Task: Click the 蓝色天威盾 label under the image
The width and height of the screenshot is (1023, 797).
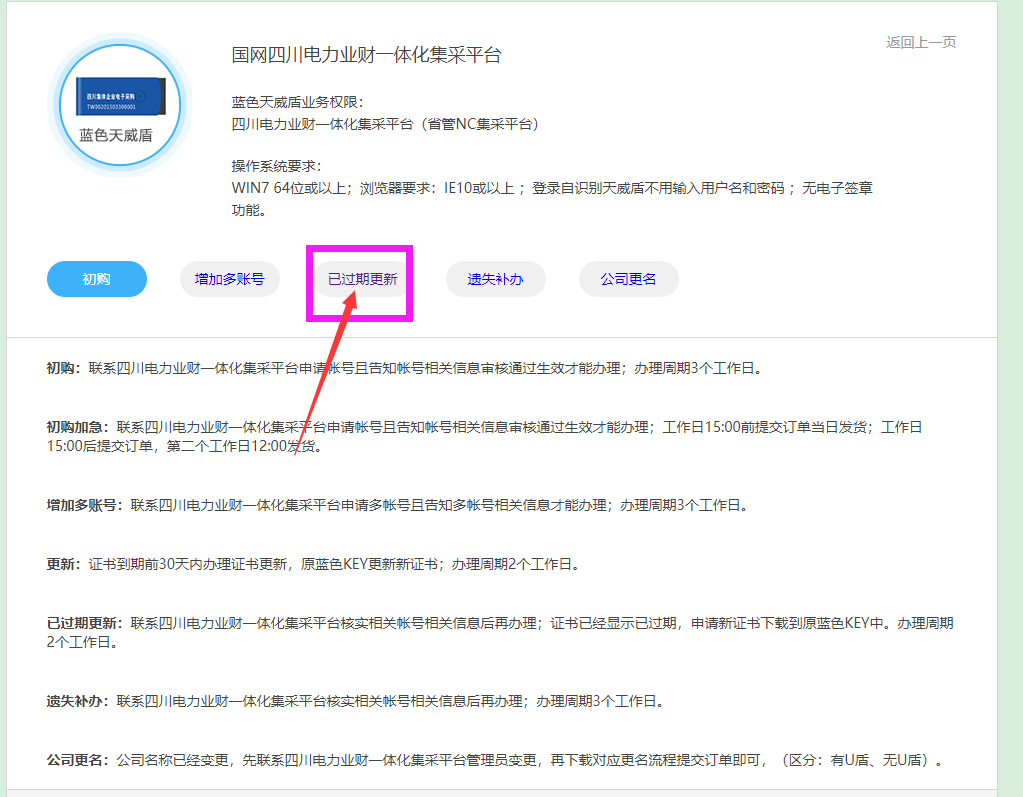Action: click(116, 135)
